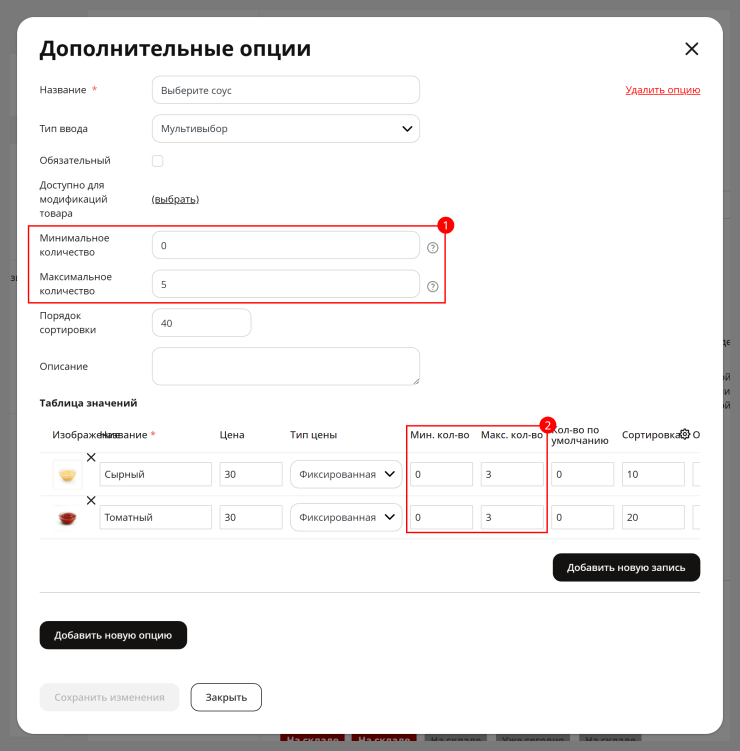Click the Томатный sauce thumbnail image
The height and width of the screenshot is (751, 740).
click(68, 518)
